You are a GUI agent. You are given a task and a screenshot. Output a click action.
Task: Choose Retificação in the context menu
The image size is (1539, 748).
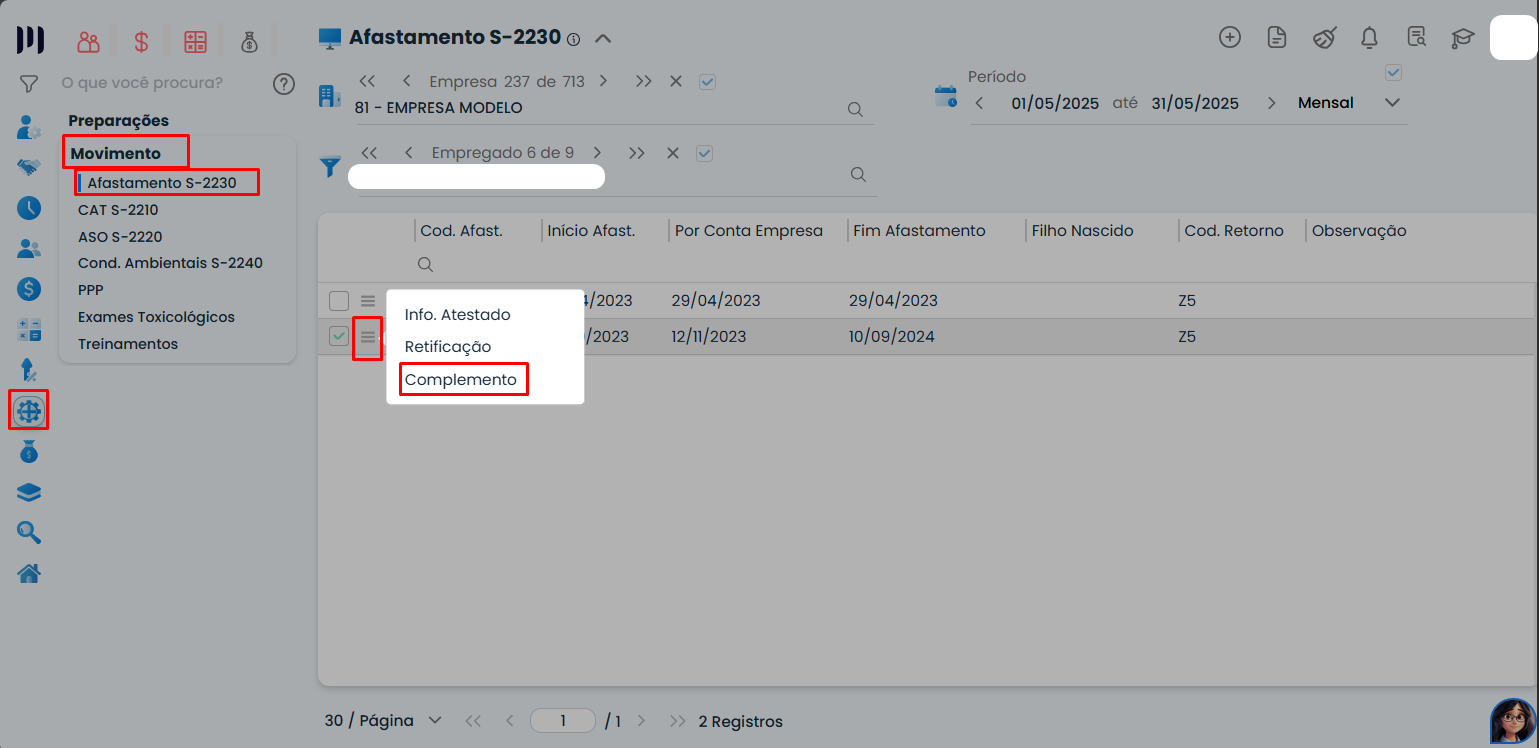448,347
